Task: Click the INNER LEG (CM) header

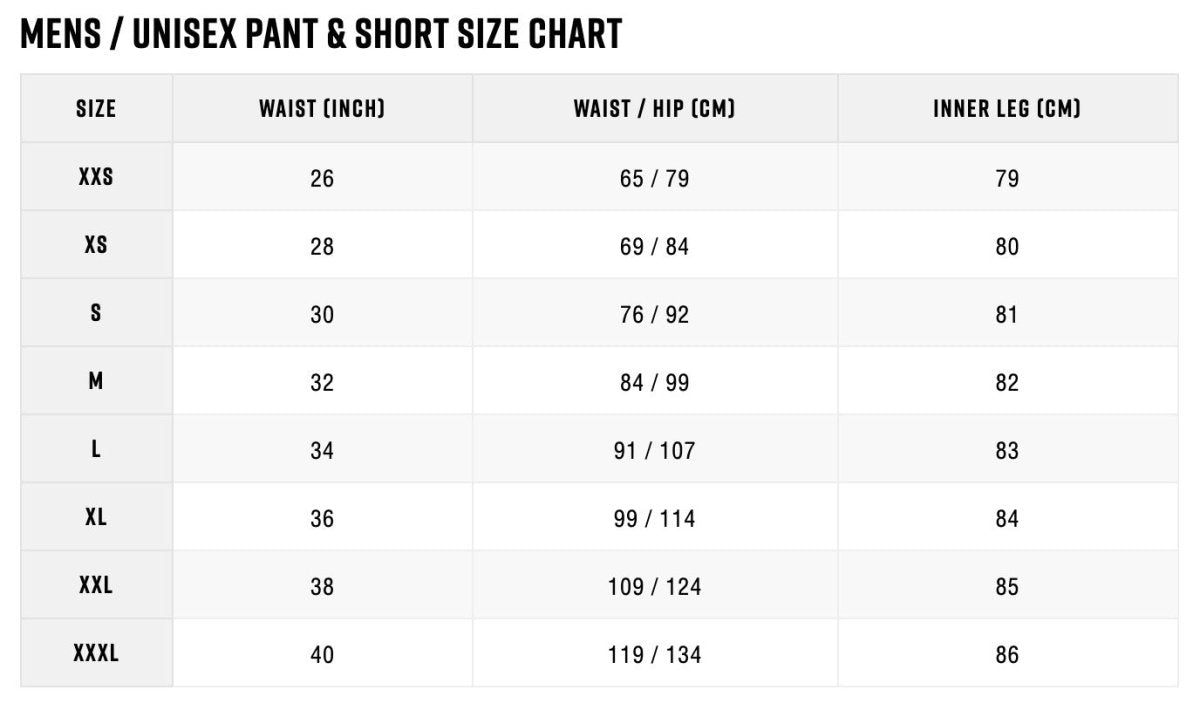Action: pyautogui.click(x=1007, y=108)
